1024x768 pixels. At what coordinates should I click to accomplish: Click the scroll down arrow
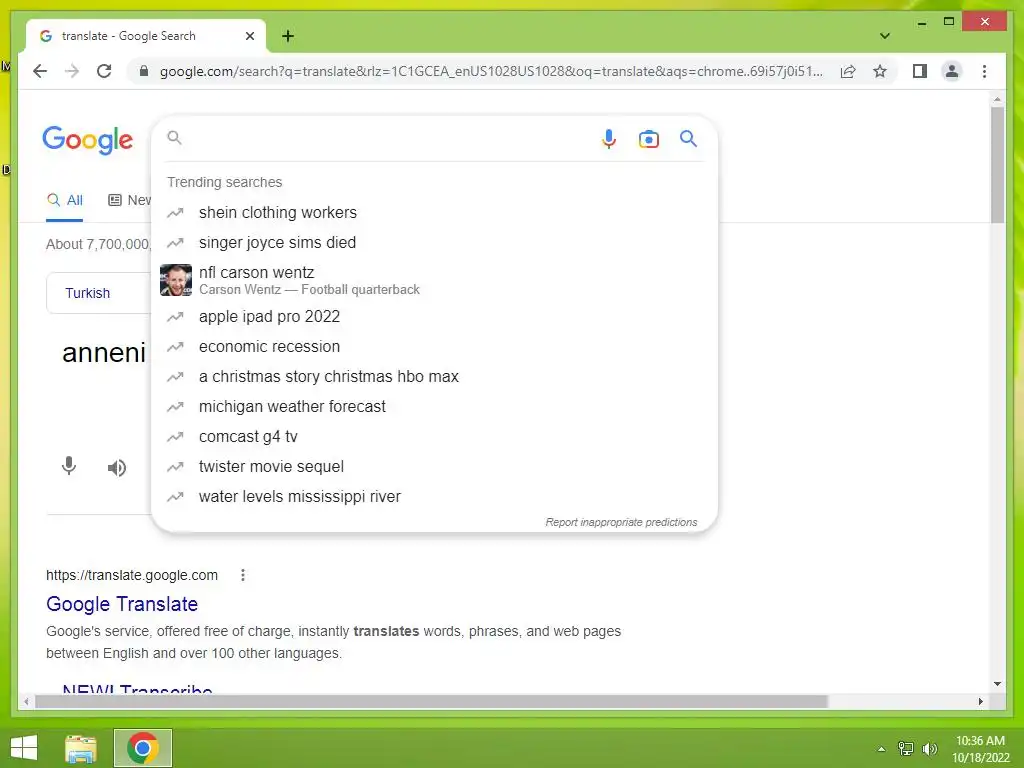(997, 684)
